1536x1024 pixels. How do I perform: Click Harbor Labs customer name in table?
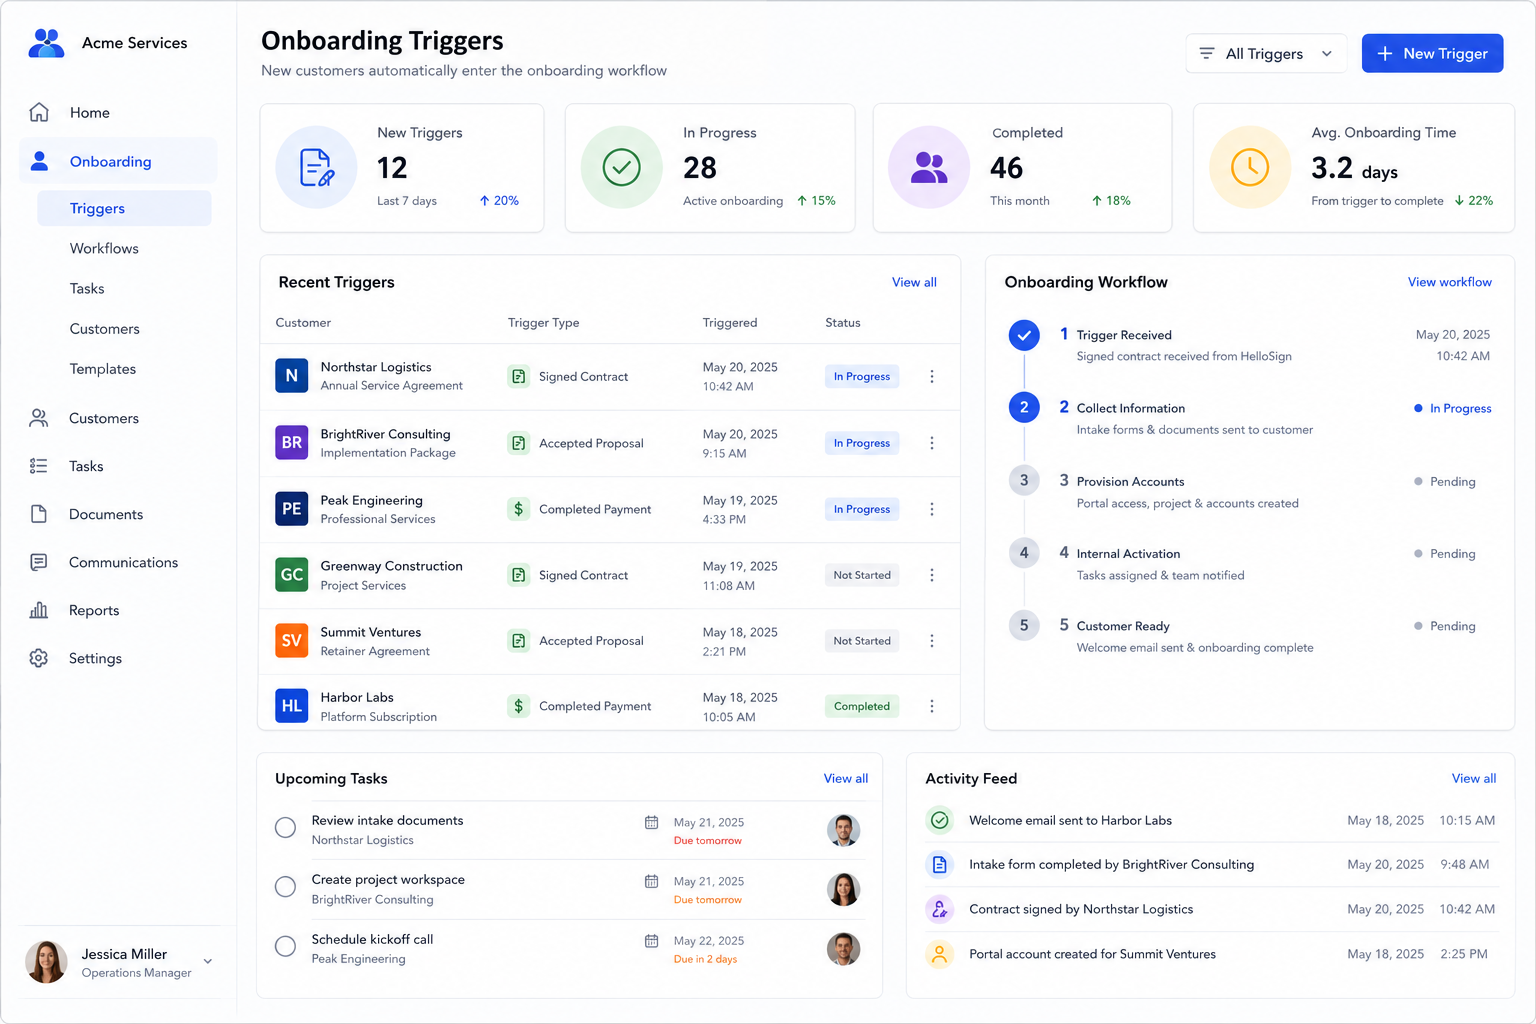click(357, 697)
